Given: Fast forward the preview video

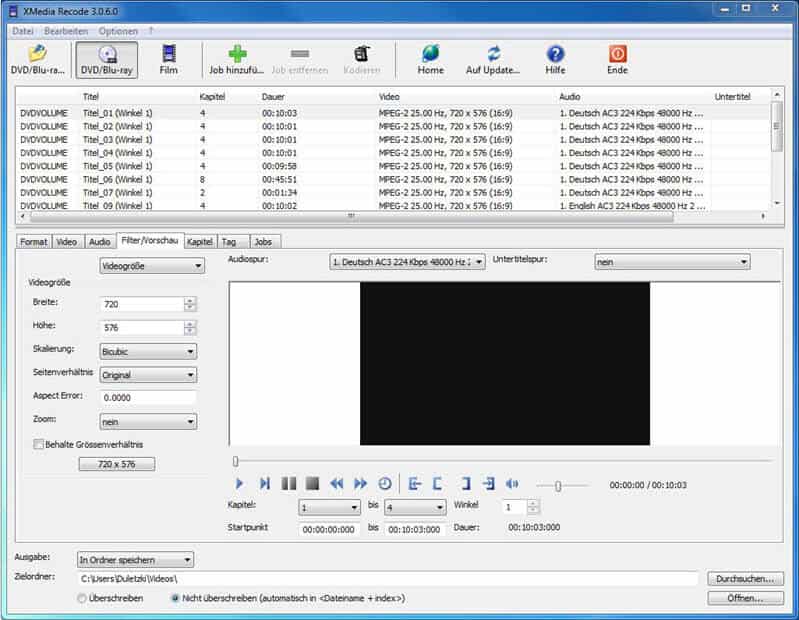Looking at the screenshot, I should (360, 483).
